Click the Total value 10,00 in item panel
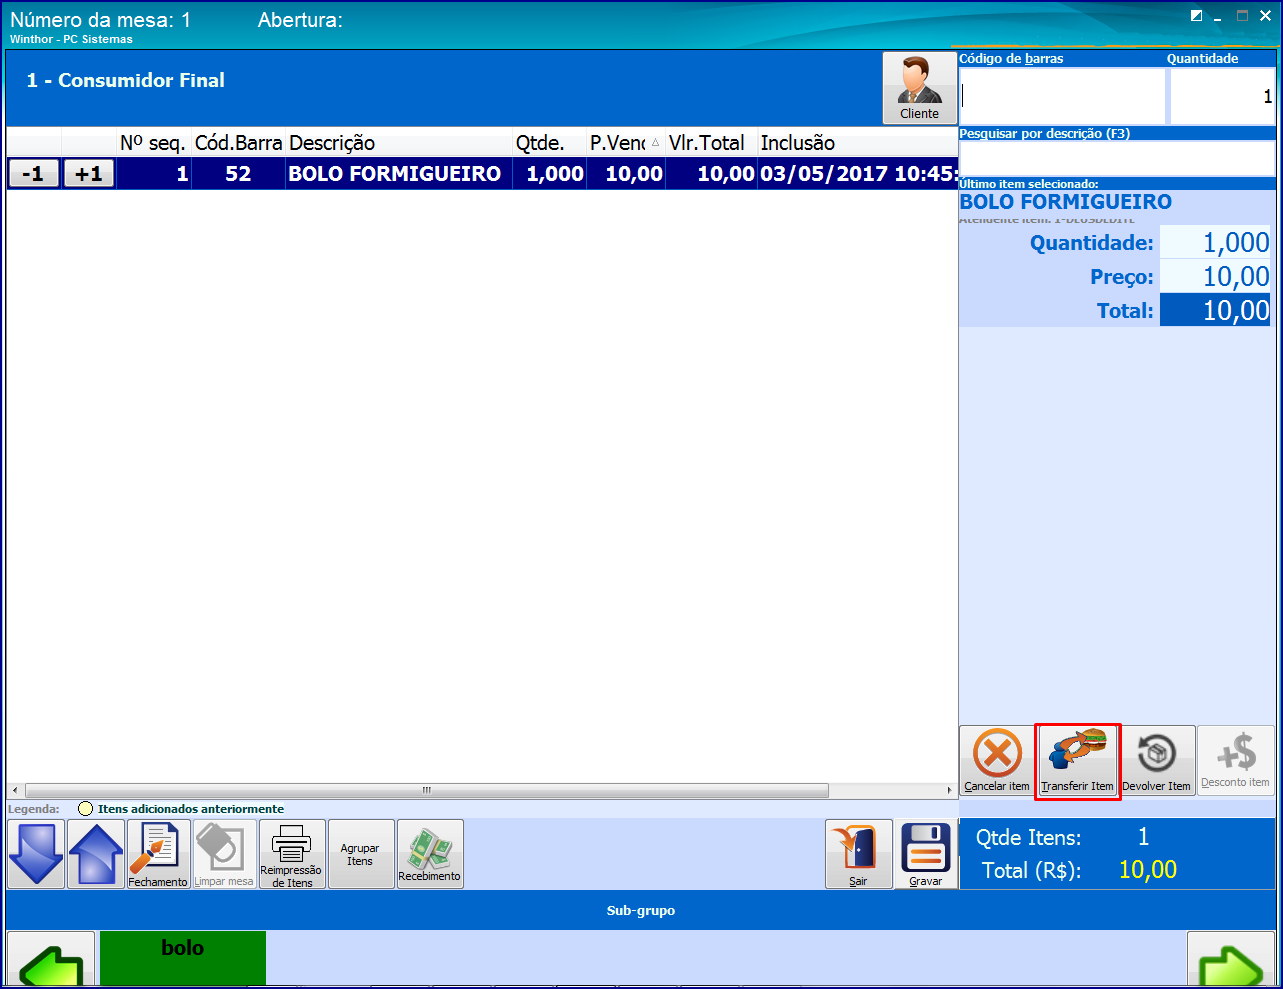 click(1215, 311)
